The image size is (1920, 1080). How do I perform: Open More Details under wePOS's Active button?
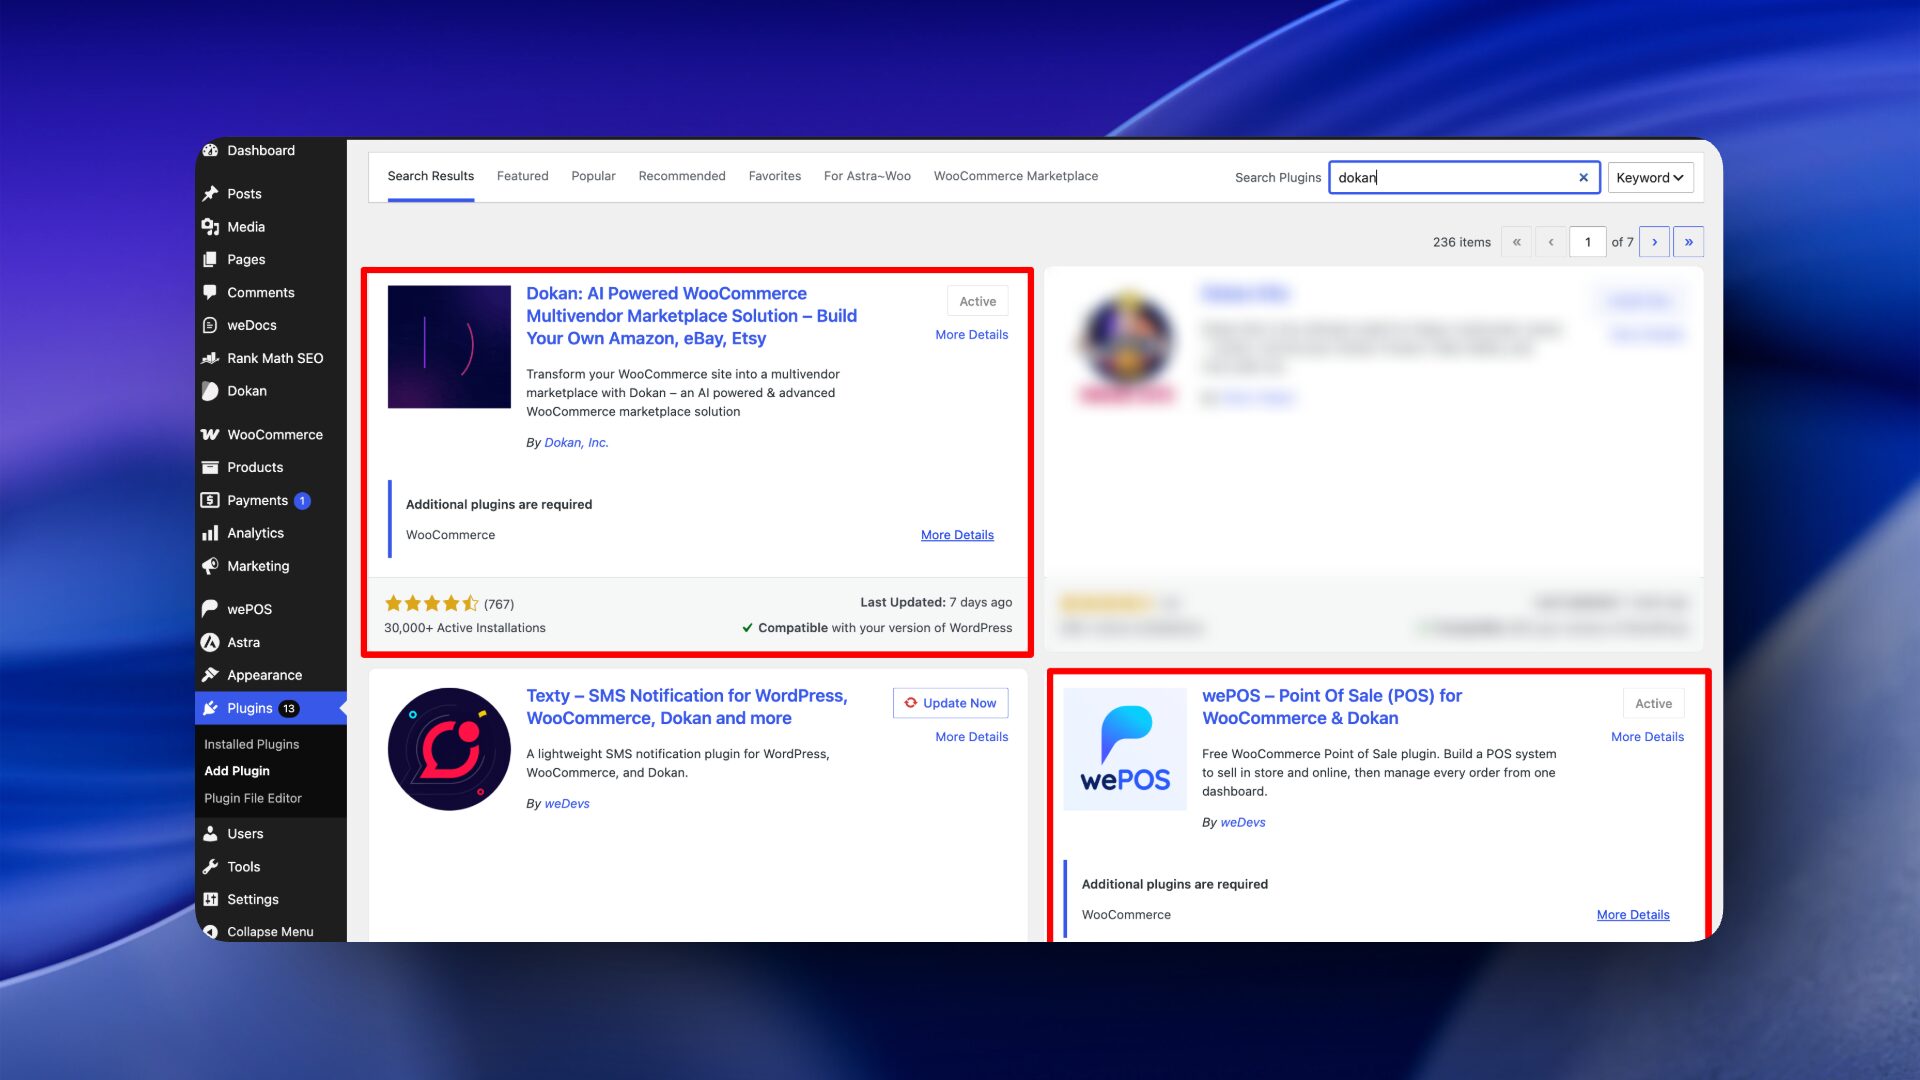1648,737
